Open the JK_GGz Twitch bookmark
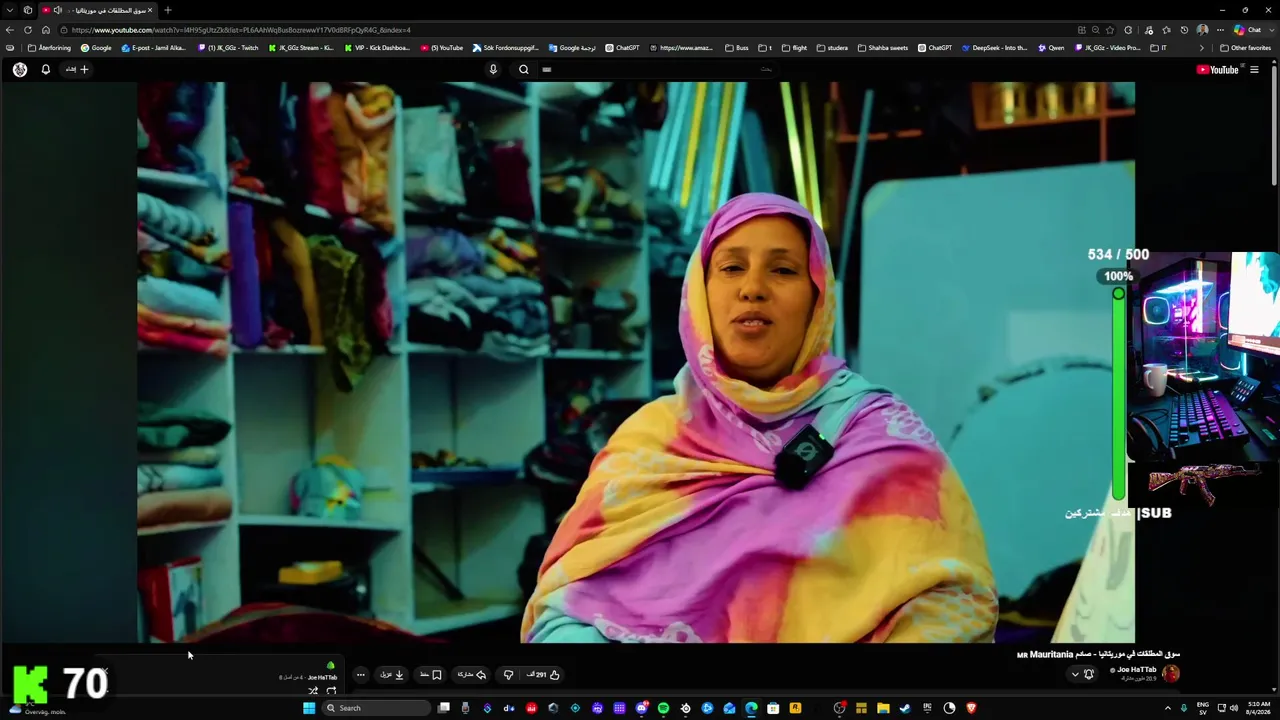 [228, 48]
